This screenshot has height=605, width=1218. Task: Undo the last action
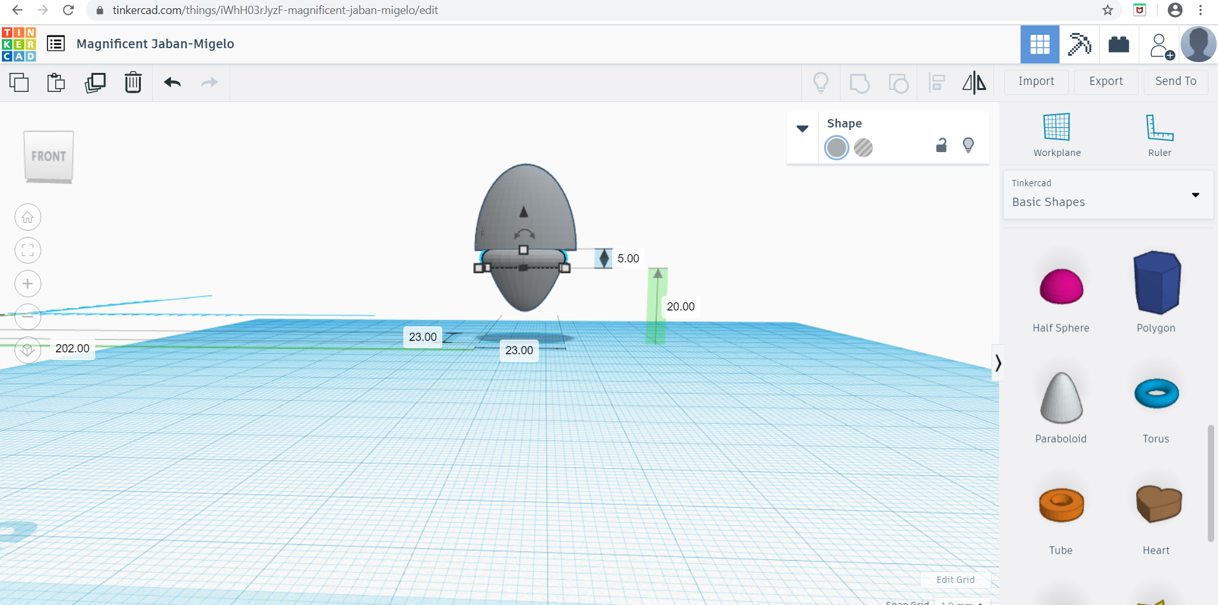pos(172,82)
